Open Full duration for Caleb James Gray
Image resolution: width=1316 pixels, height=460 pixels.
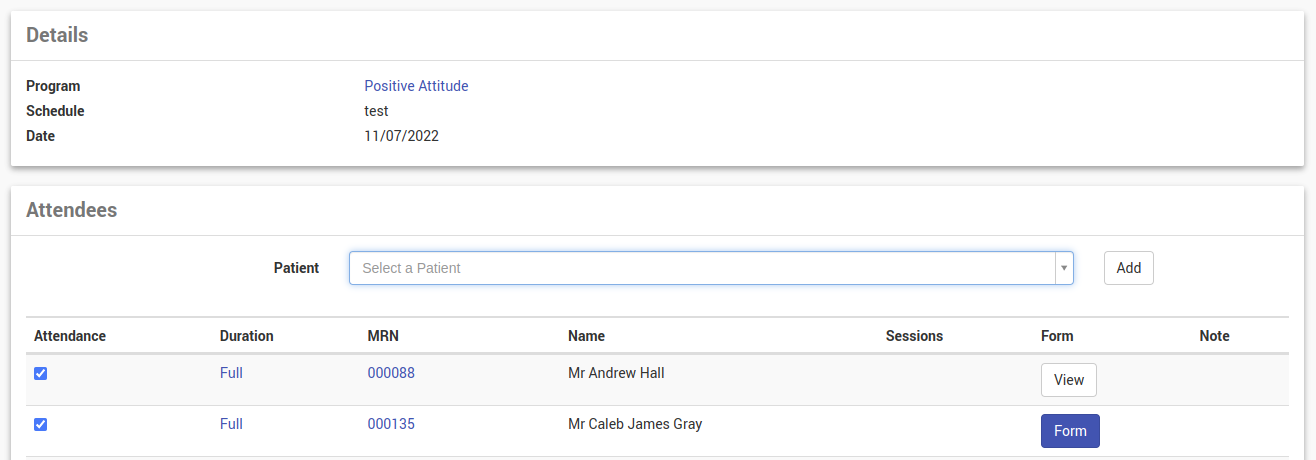pos(231,424)
